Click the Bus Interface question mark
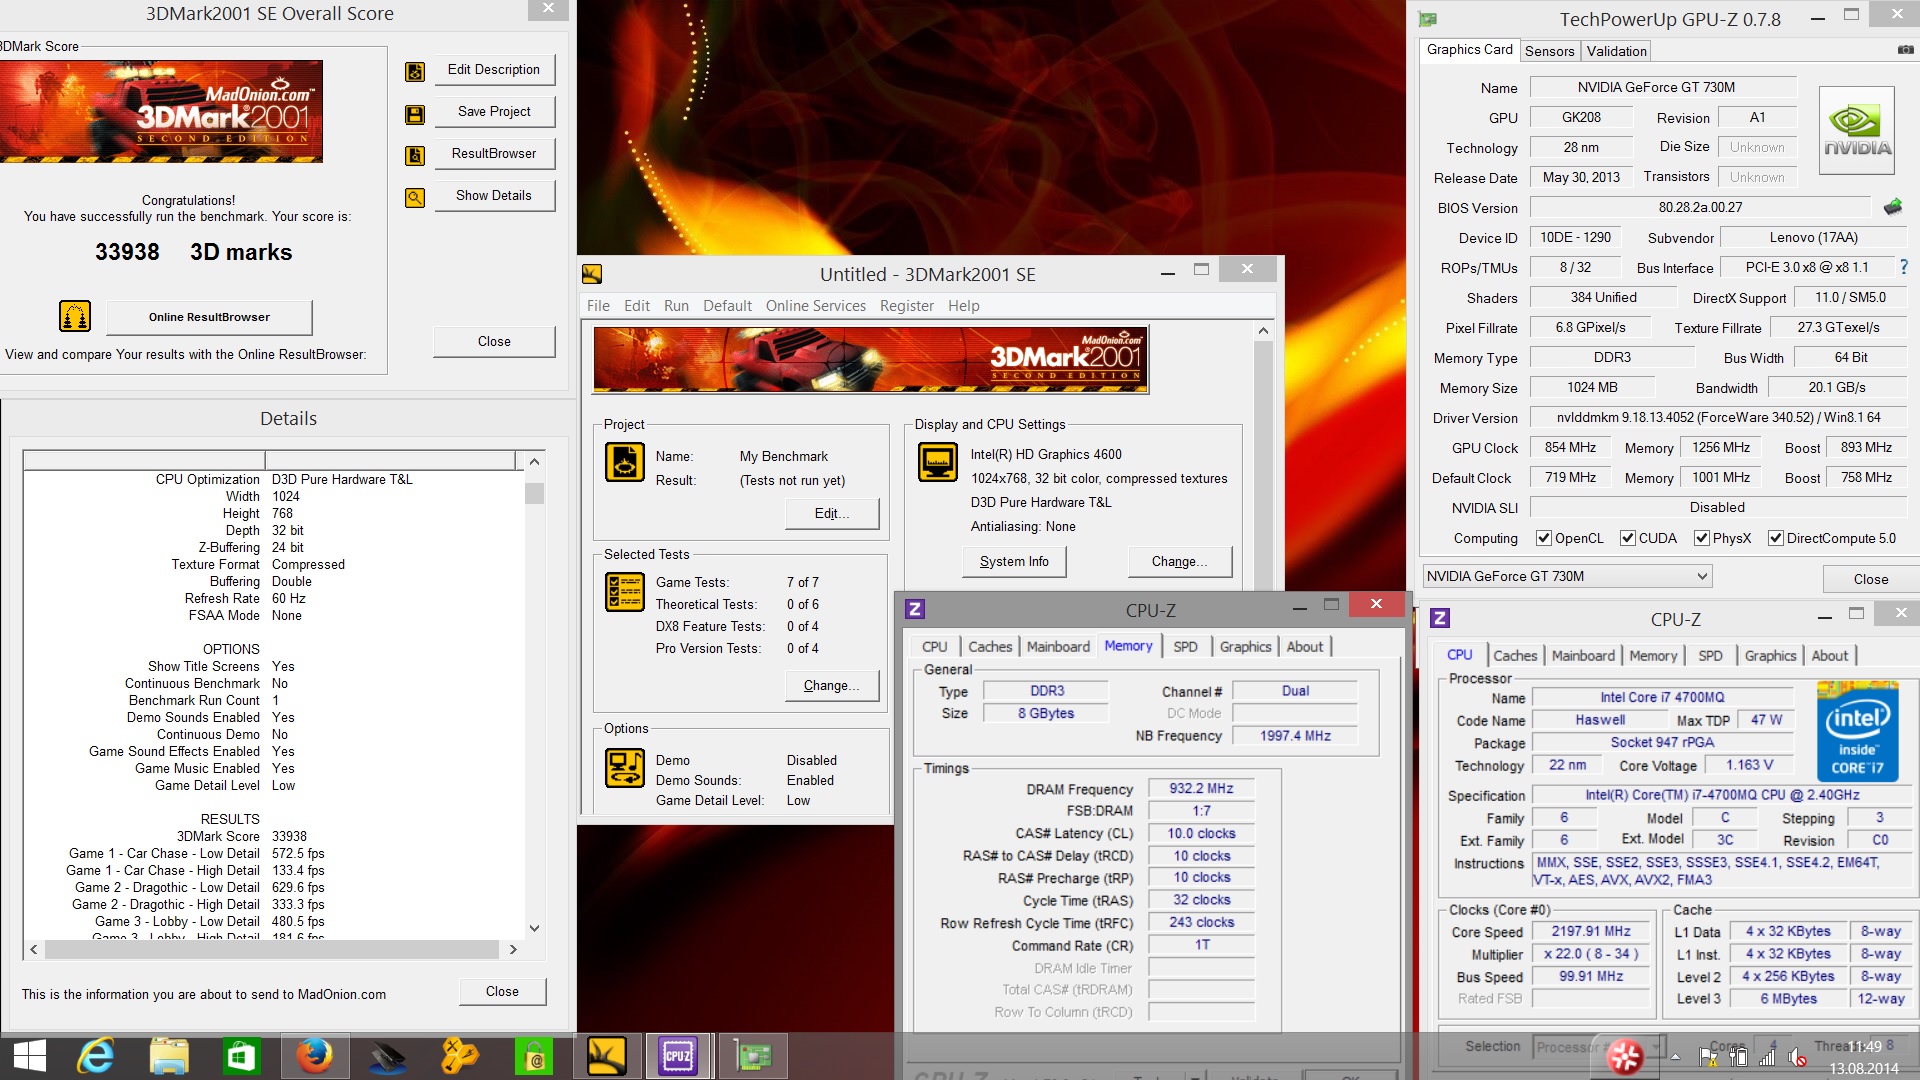Image resolution: width=1920 pixels, height=1080 pixels. coord(1903,267)
